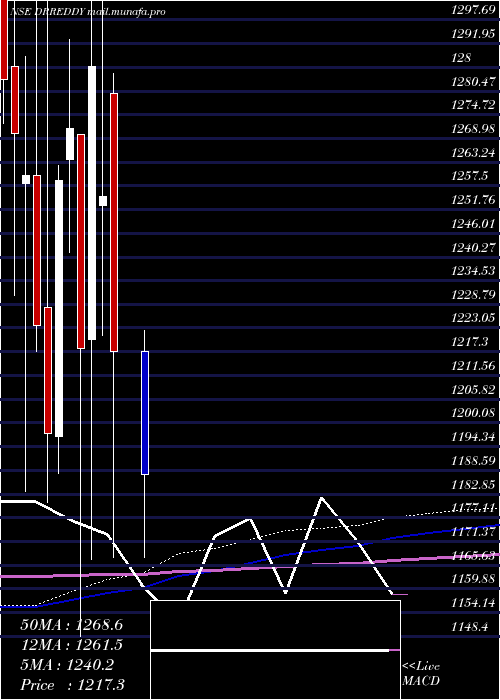
Task: Click the 1280.47 price level label
Action: click(473, 82)
